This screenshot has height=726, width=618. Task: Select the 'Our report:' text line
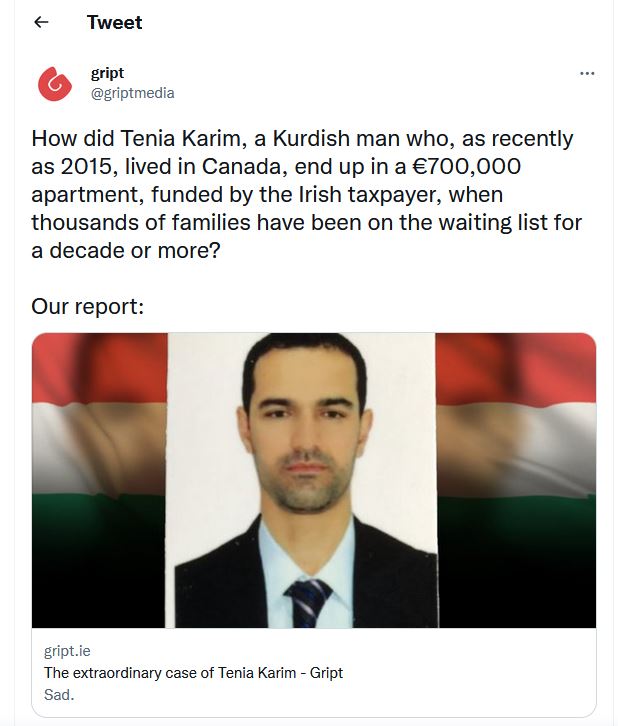88,306
